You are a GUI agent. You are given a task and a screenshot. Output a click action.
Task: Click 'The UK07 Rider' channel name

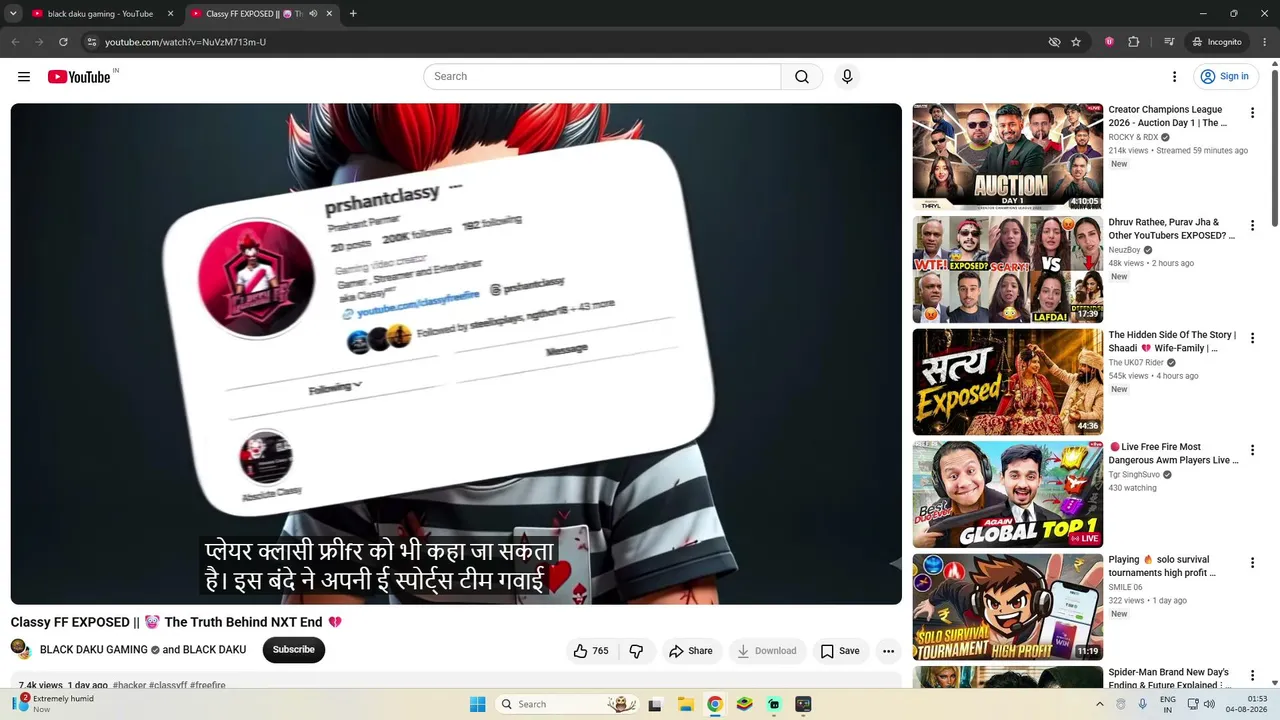tap(1136, 363)
